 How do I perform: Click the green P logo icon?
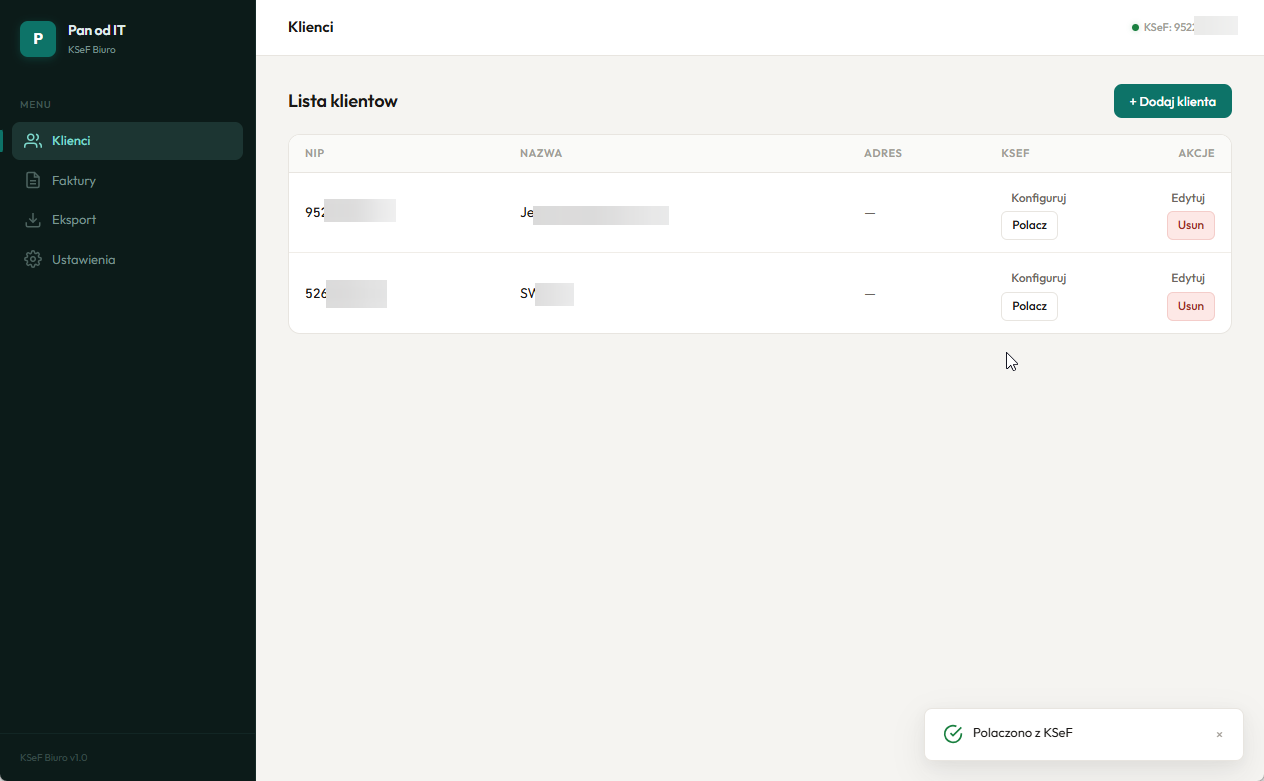(38, 39)
